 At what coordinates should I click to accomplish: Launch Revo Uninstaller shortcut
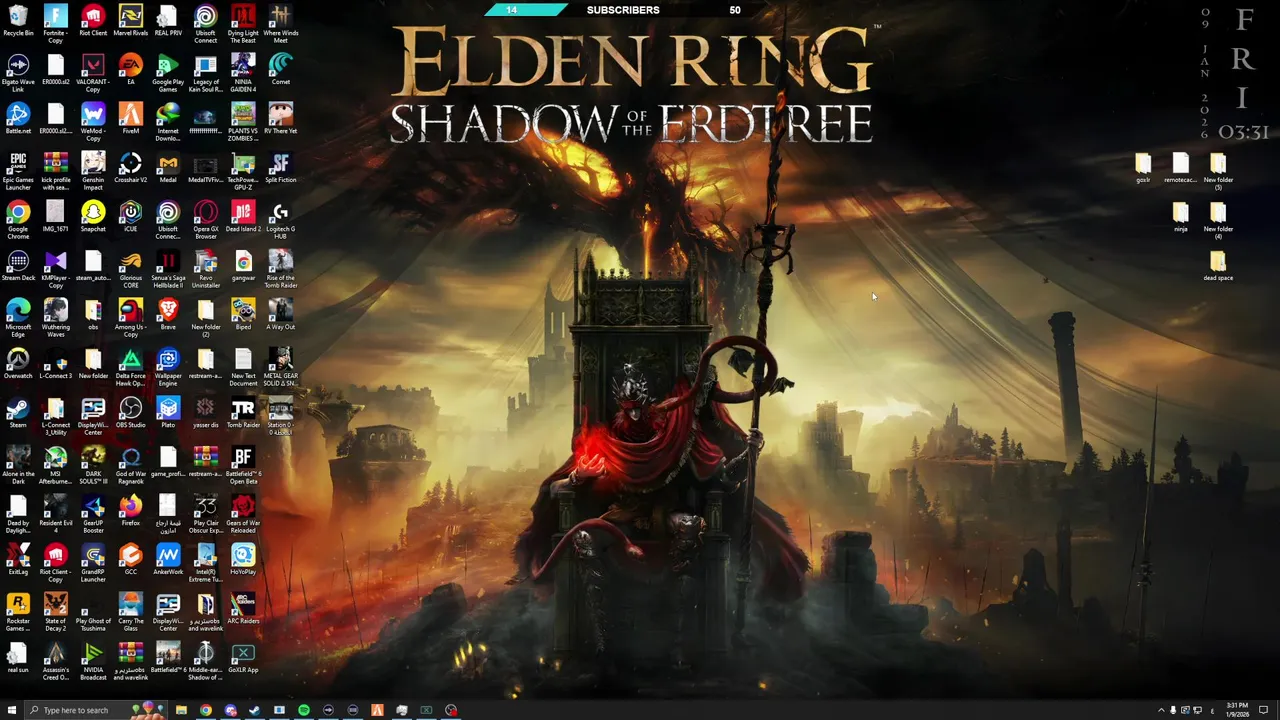pyautogui.click(x=206, y=269)
